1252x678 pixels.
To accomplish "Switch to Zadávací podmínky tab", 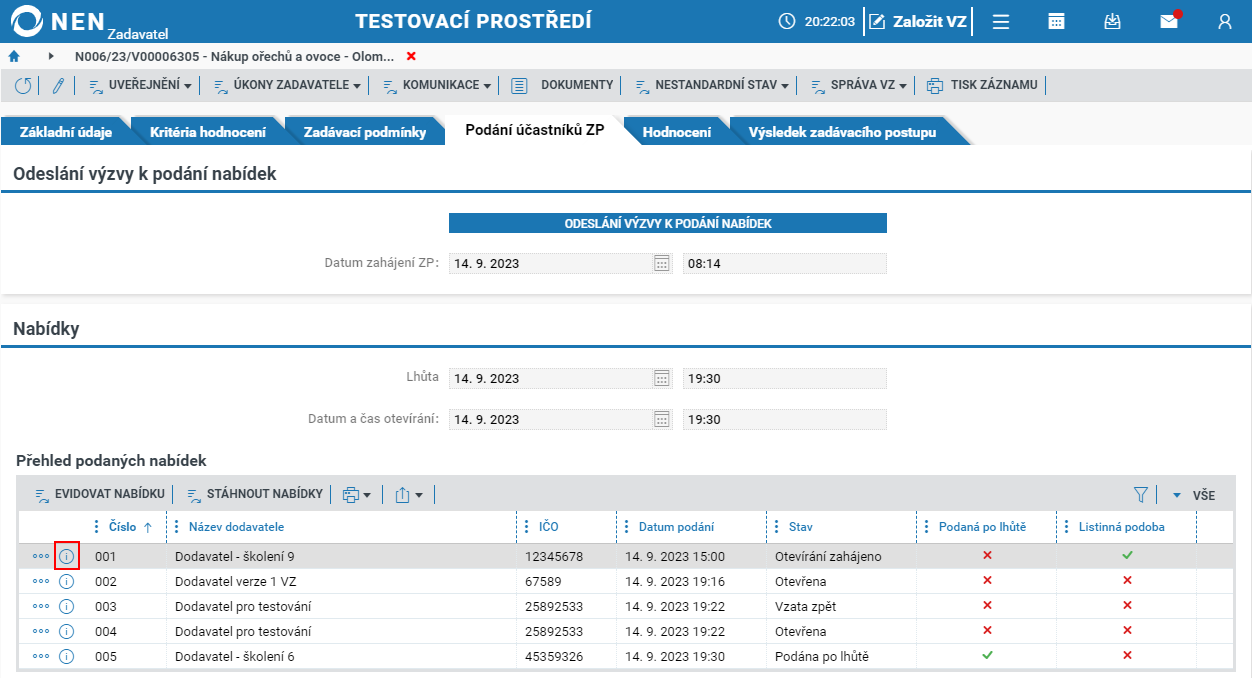I will click(365, 132).
